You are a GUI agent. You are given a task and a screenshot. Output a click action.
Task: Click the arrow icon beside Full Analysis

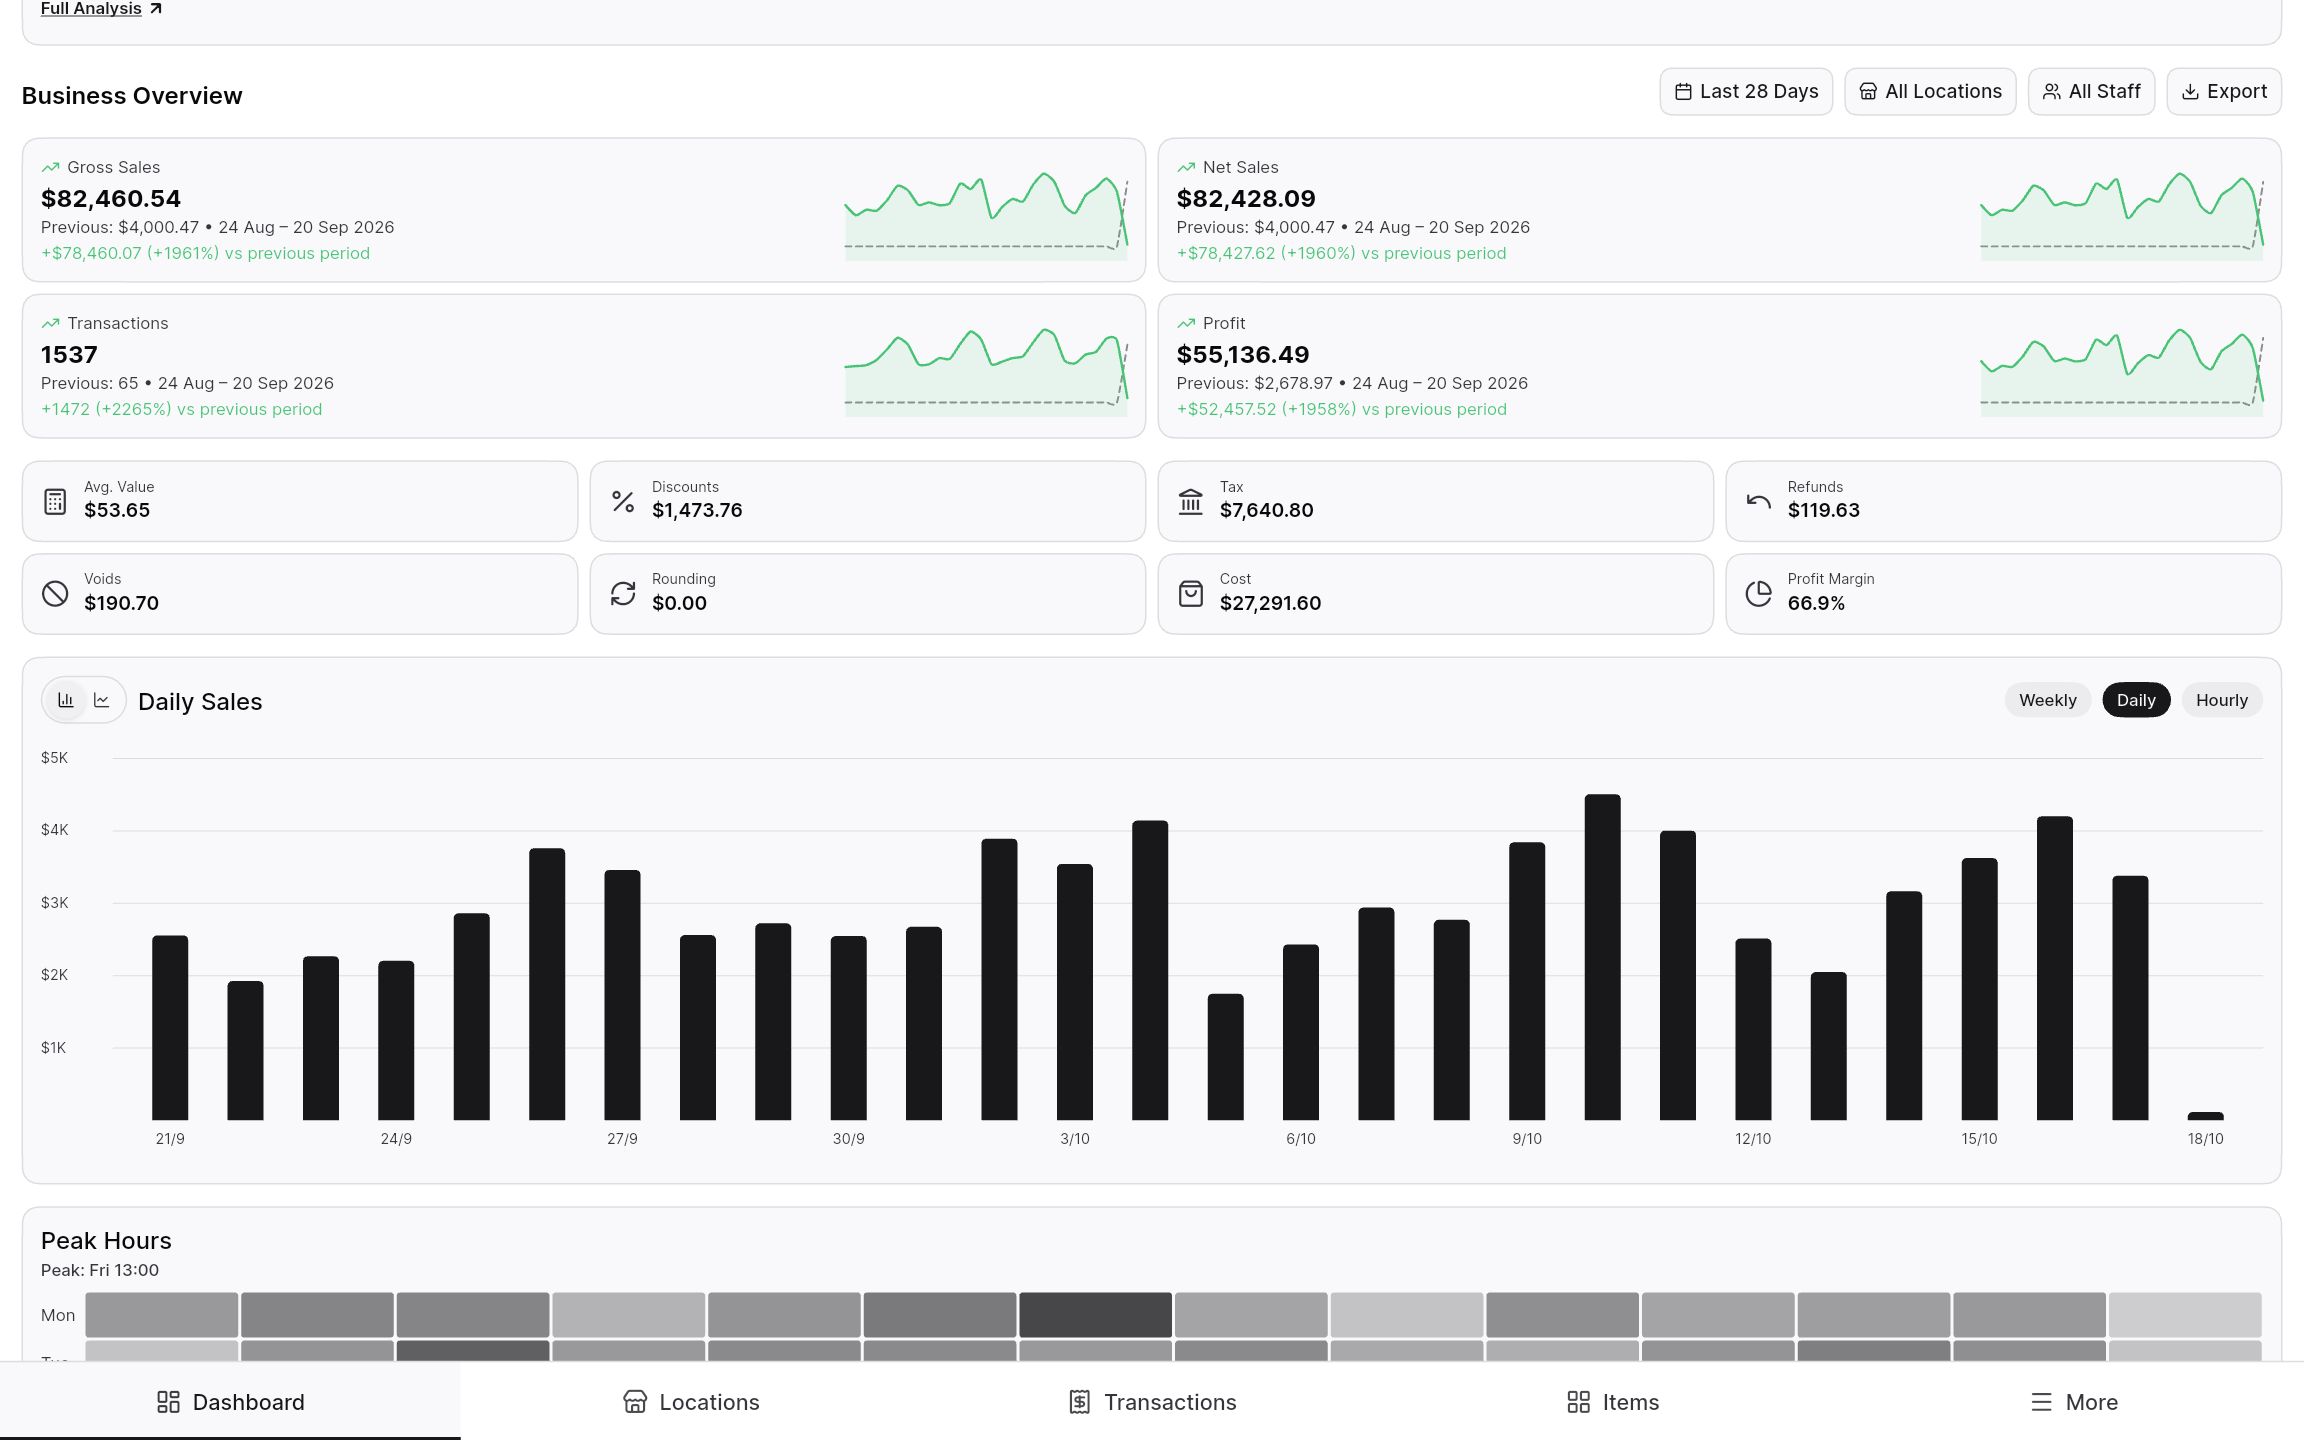point(155,9)
